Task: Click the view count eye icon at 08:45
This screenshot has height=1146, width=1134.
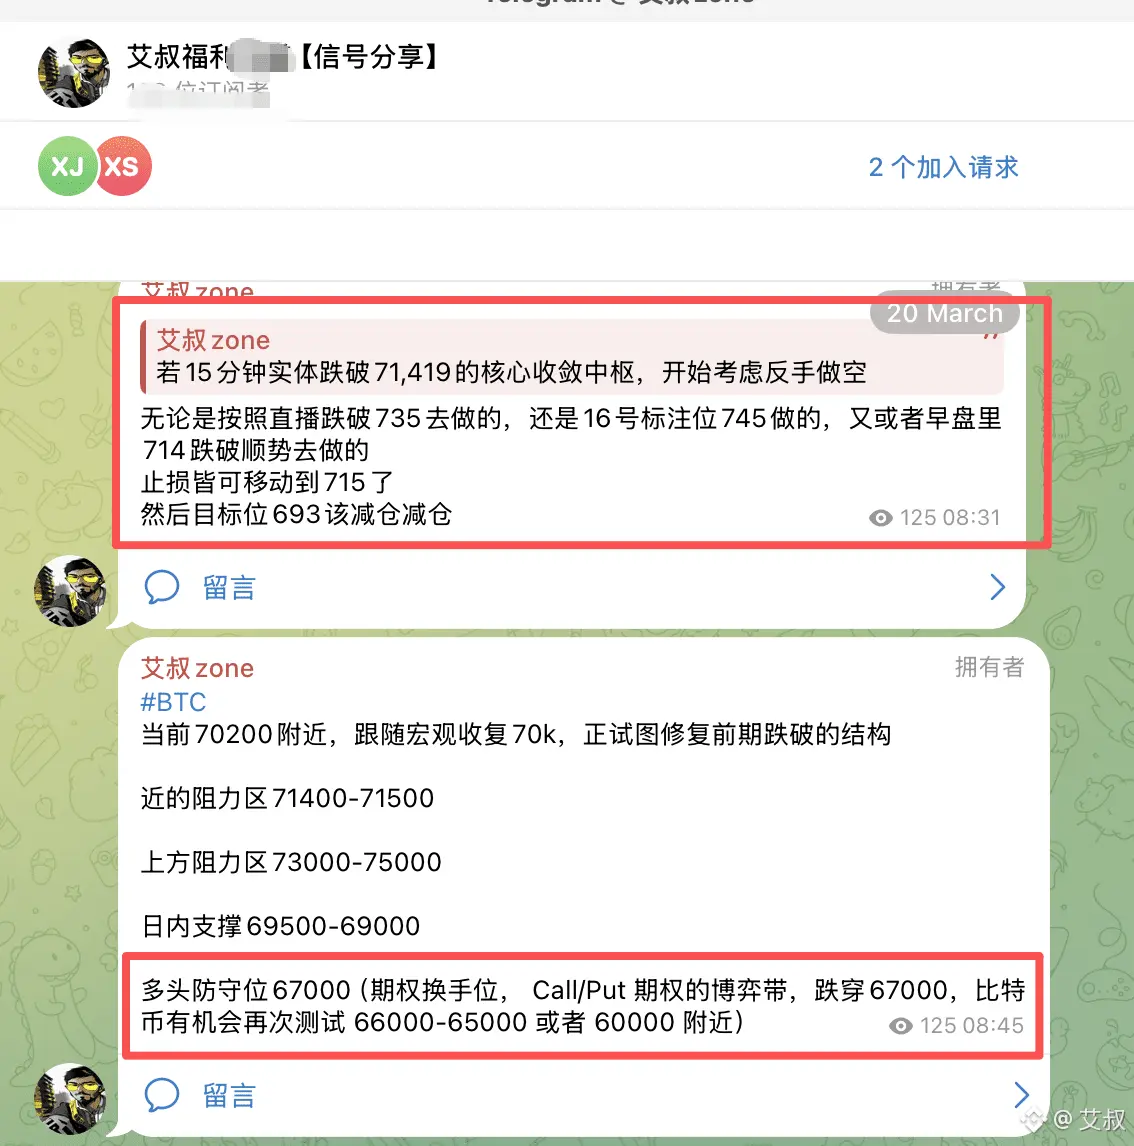Action: pyautogui.click(x=901, y=1026)
